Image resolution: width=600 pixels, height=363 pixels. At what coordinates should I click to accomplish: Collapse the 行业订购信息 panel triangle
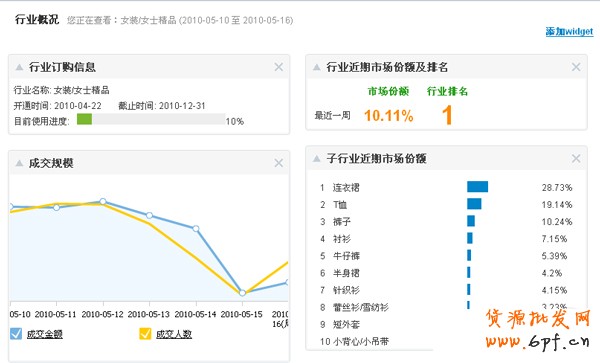click(x=19, y=67)
